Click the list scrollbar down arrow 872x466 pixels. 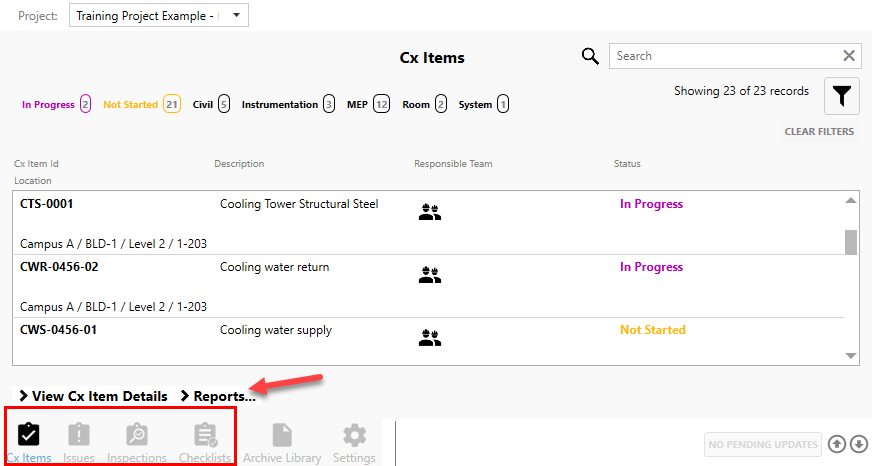(x=851, y=355)
